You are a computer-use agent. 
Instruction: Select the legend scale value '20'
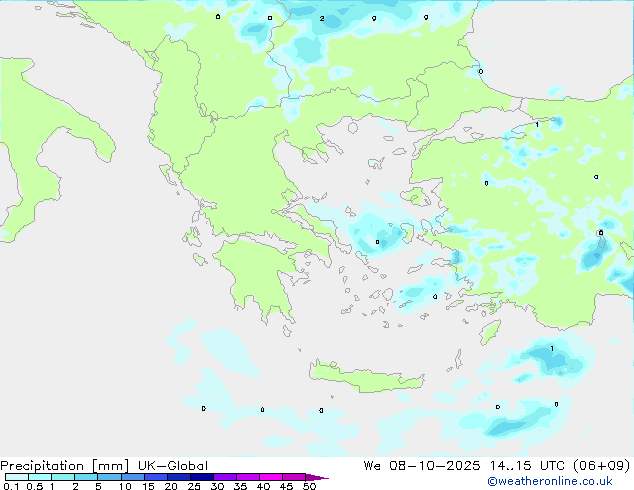click(171, 486)
